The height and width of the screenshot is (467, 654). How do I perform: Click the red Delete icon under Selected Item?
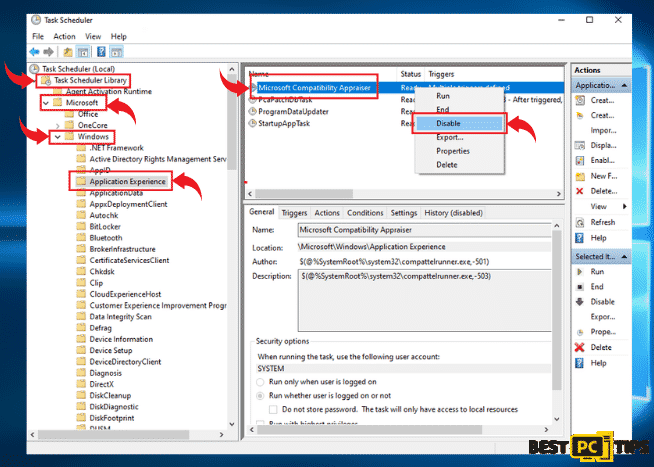click(x=579, y=347)
